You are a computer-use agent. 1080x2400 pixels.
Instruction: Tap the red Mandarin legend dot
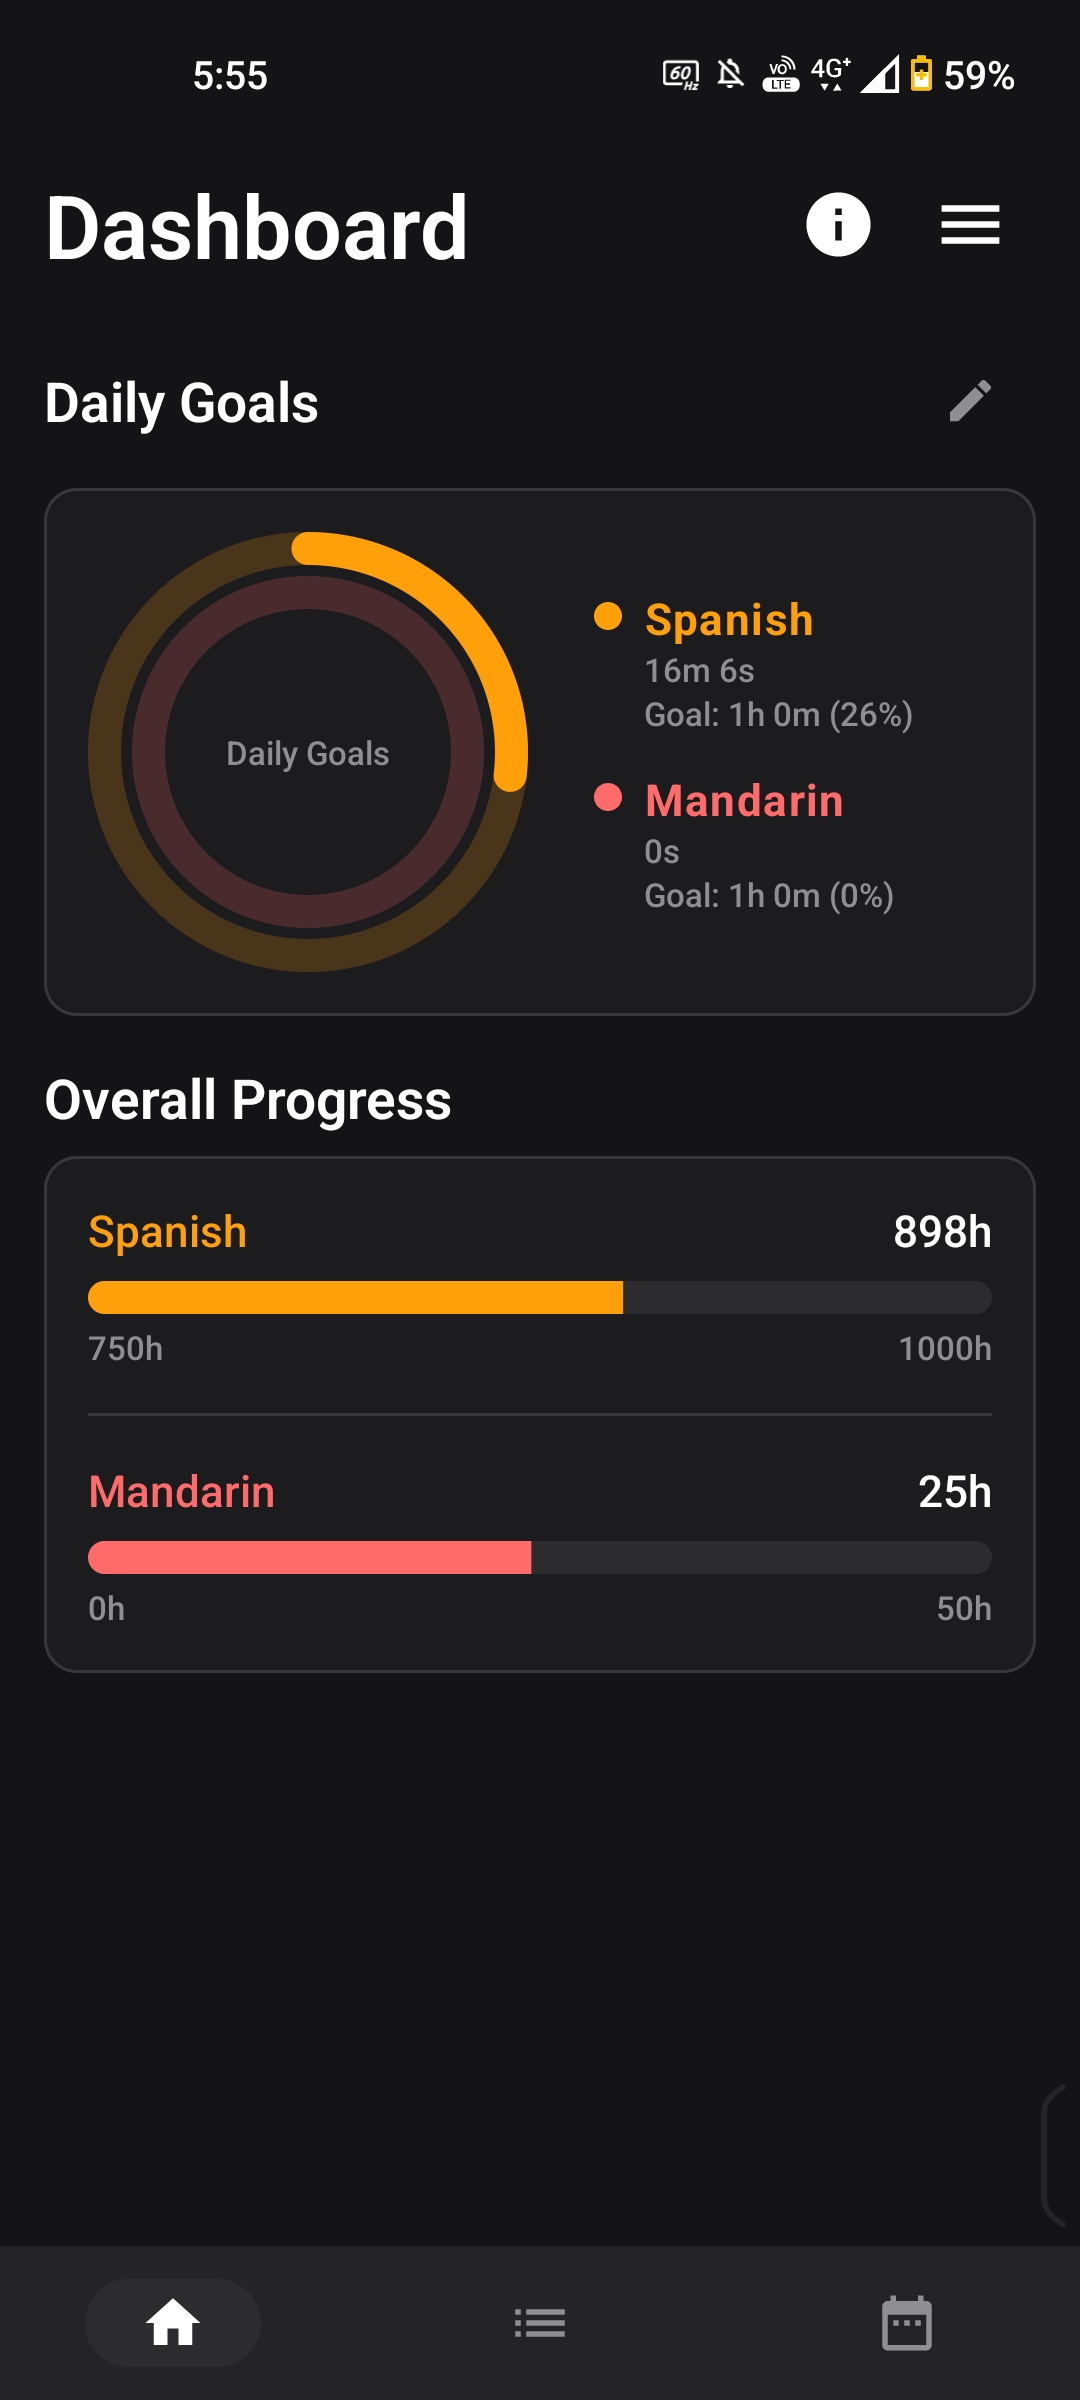pyautogui.click(x=607, y=799)
